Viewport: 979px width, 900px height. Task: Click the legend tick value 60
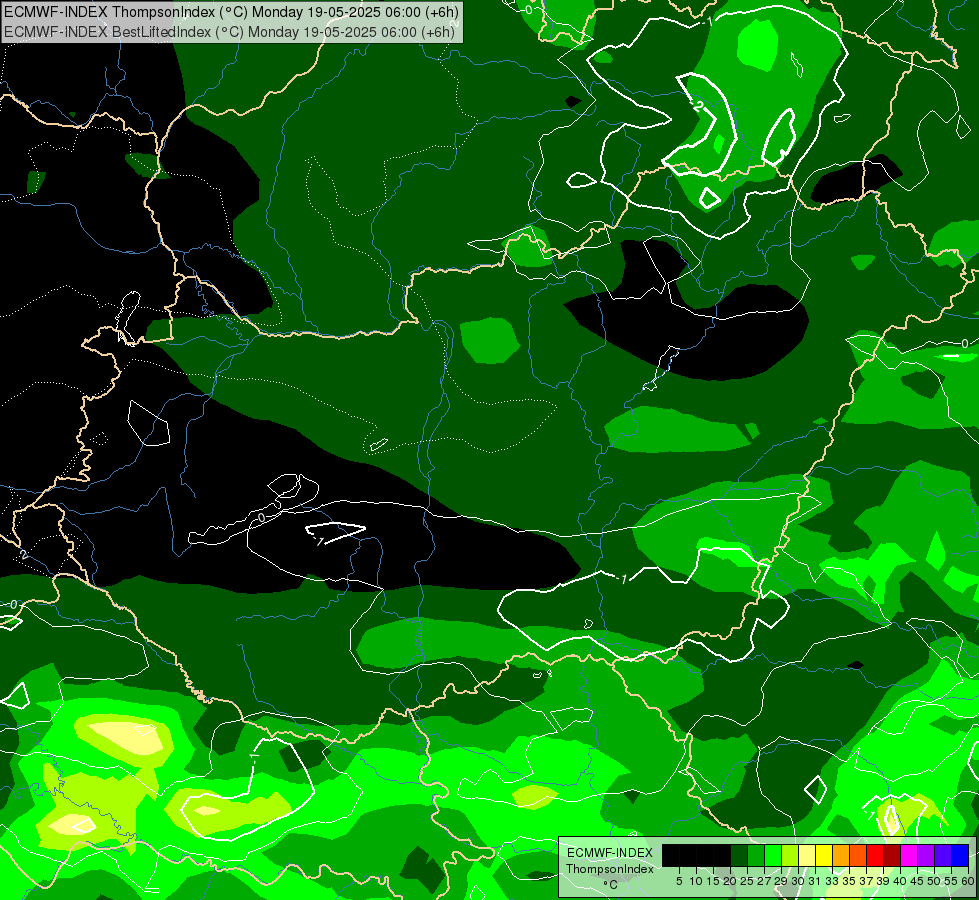967,881
